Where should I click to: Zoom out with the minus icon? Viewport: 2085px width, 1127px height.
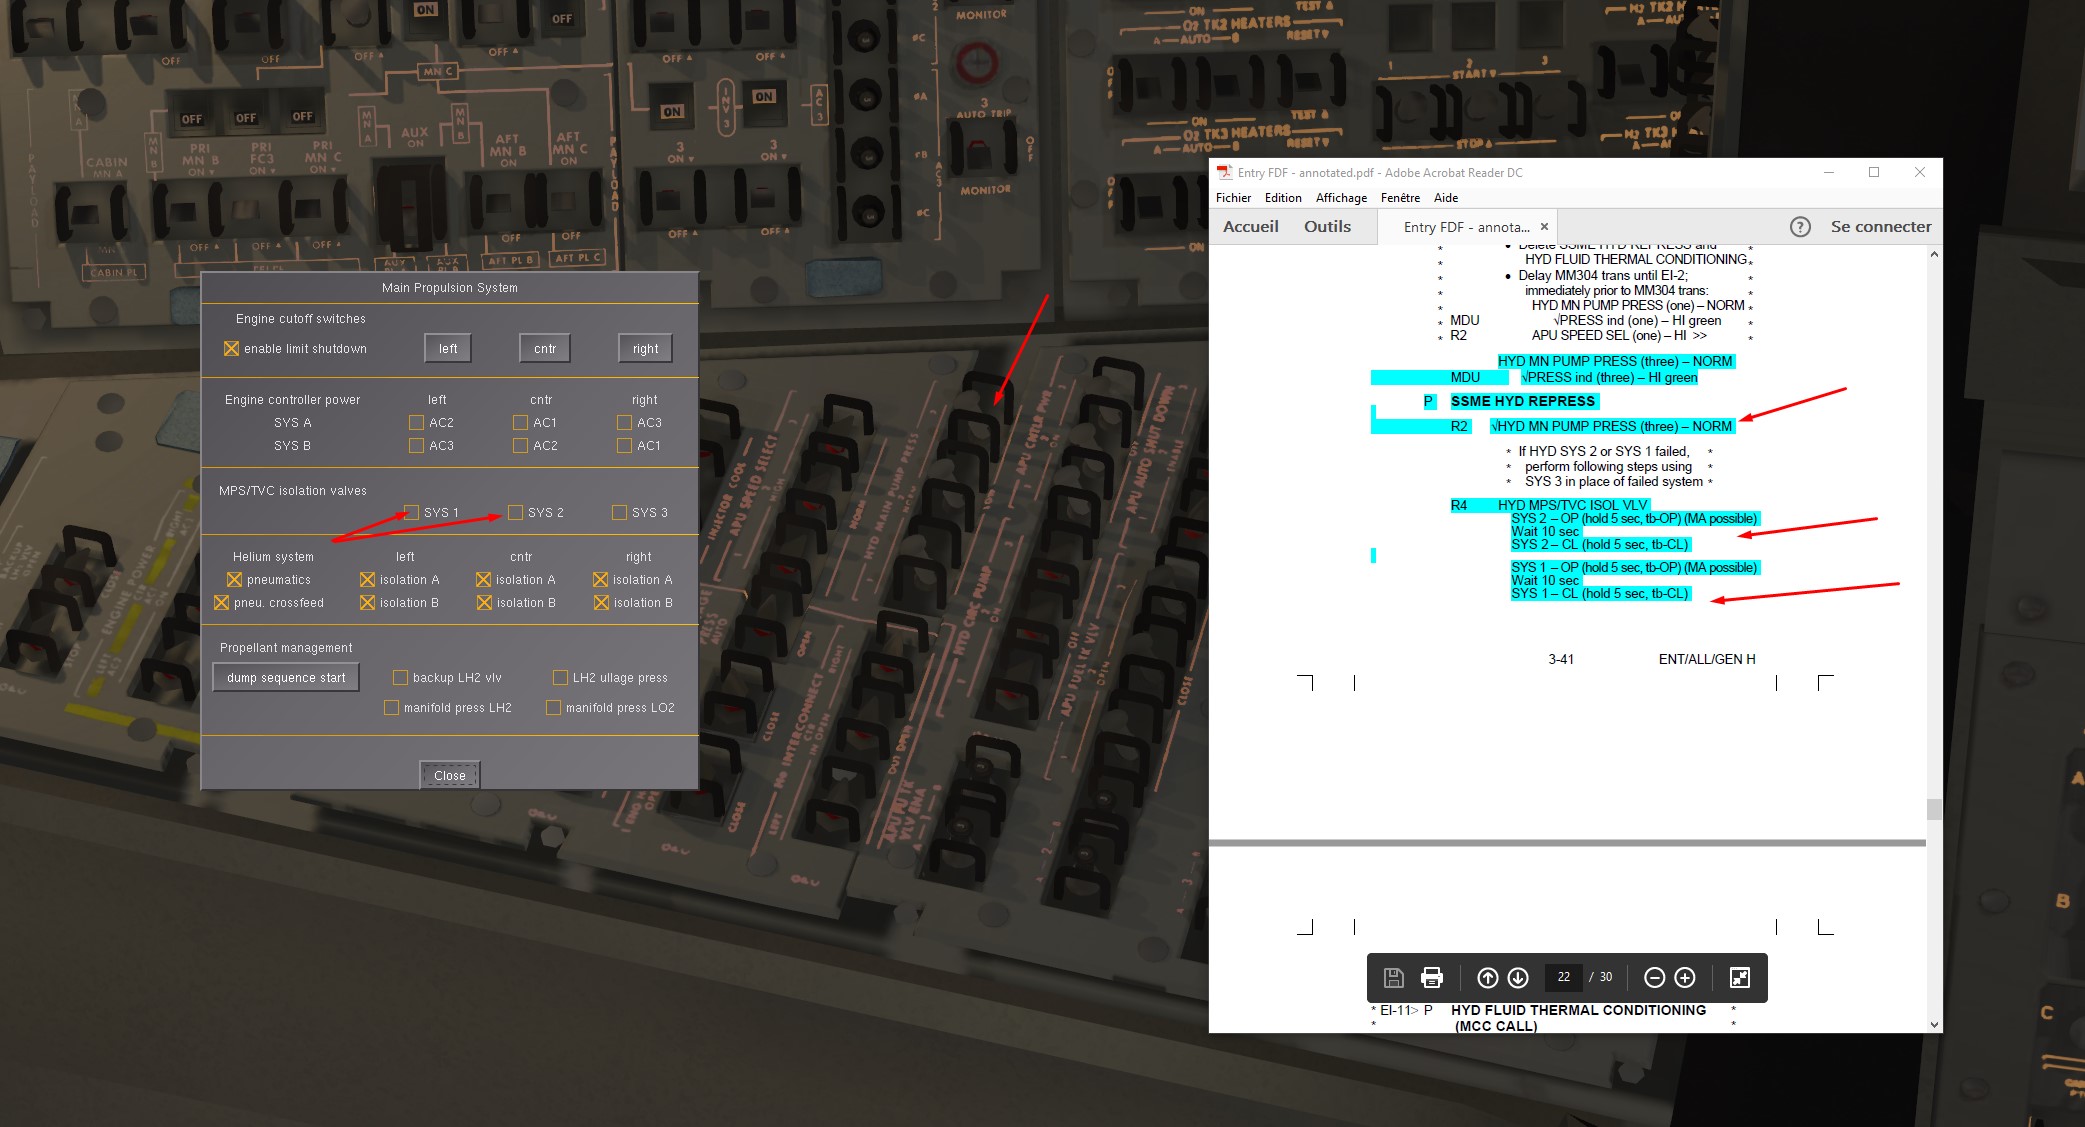1654,977
